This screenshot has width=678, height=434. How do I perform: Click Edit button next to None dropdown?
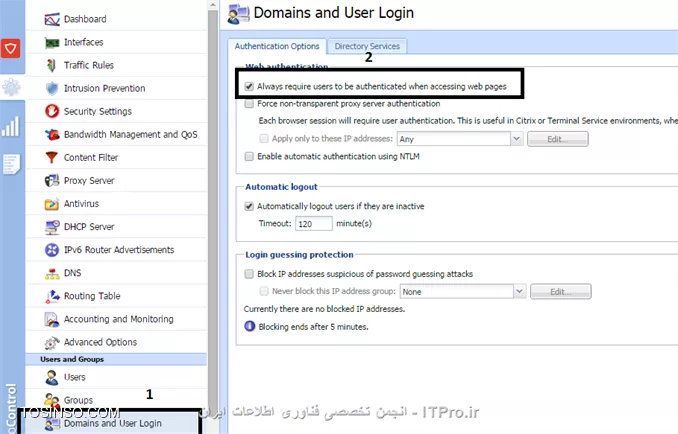tap(561, 291)
